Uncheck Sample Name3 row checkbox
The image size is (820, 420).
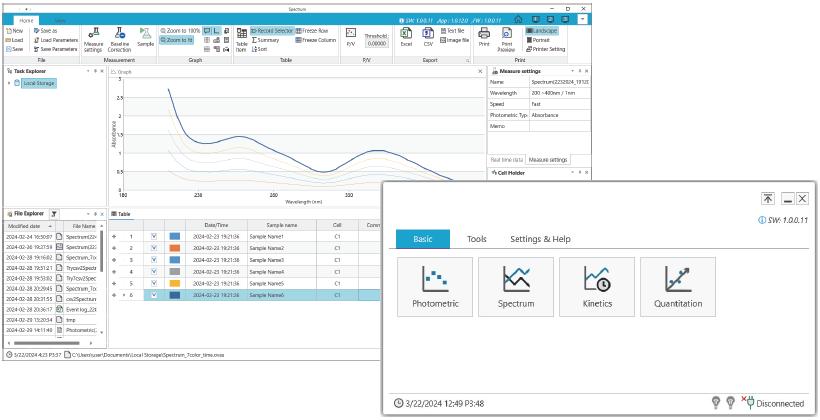[x=154, y=260]
